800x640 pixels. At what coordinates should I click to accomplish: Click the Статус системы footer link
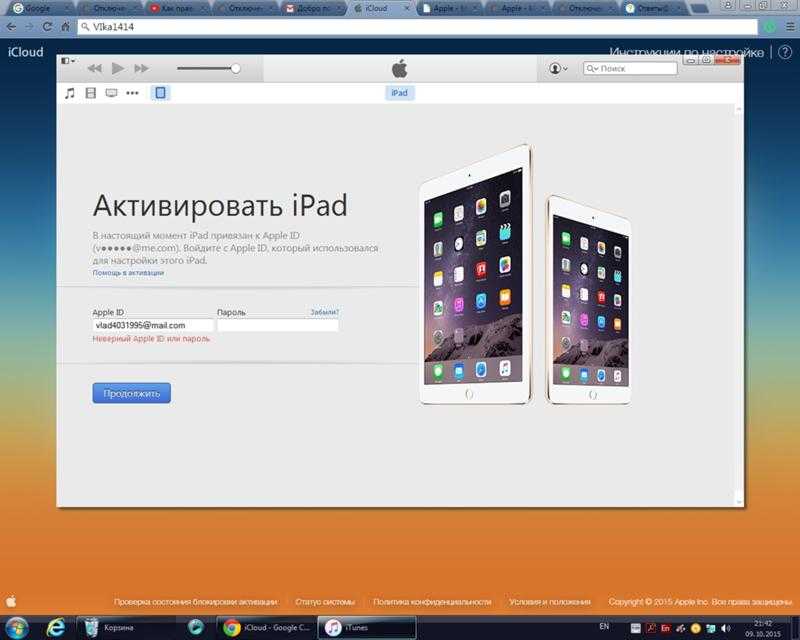tap(325, 602)
